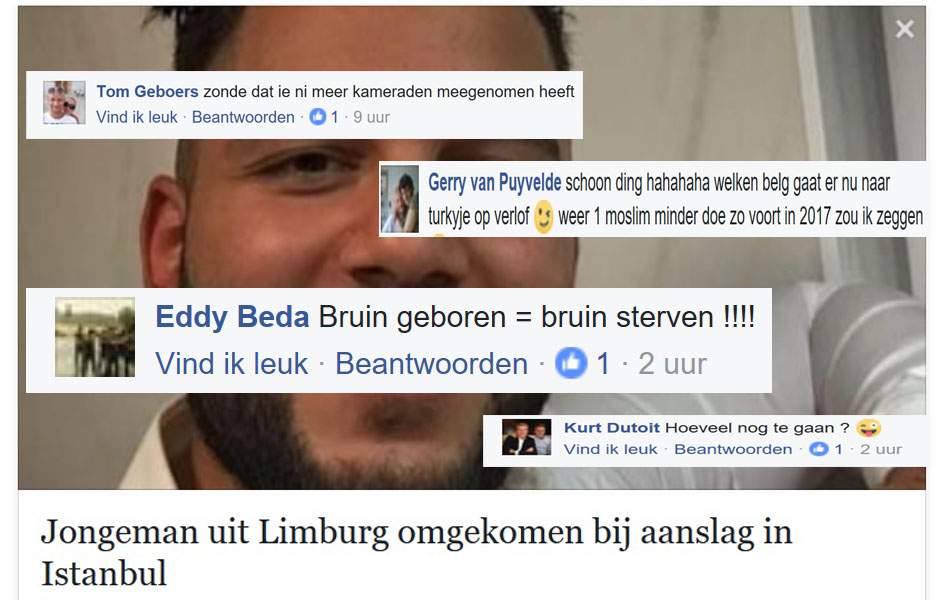Image resolution: width=945 pixels, height=600 pixels.
Task: Click 'Beantwoorden' under Eddy Beda comment
Action: (432, 364)
